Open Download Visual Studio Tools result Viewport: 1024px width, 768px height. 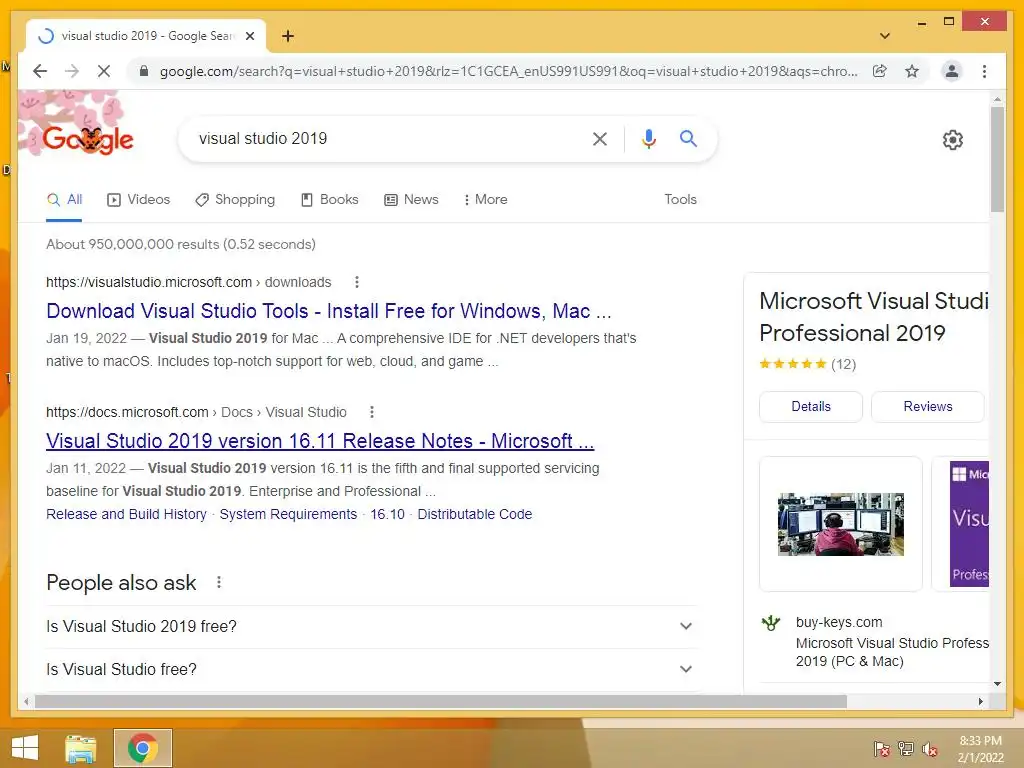pos(328,312)
